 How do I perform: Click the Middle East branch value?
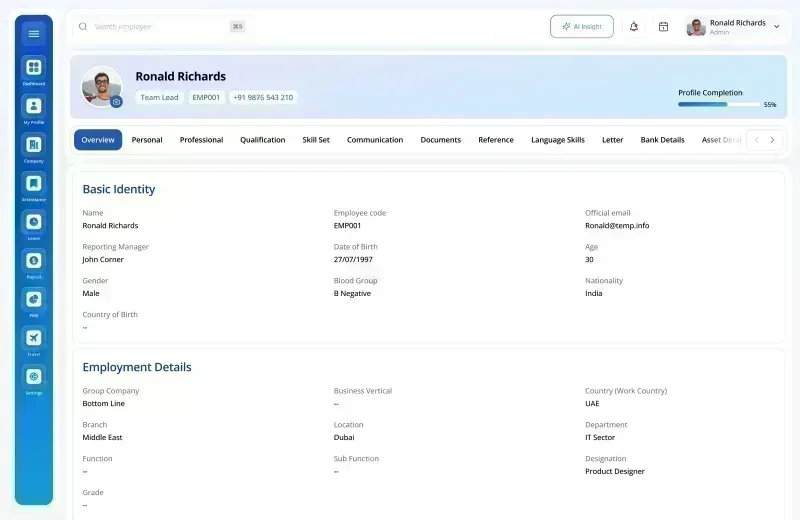102,437
